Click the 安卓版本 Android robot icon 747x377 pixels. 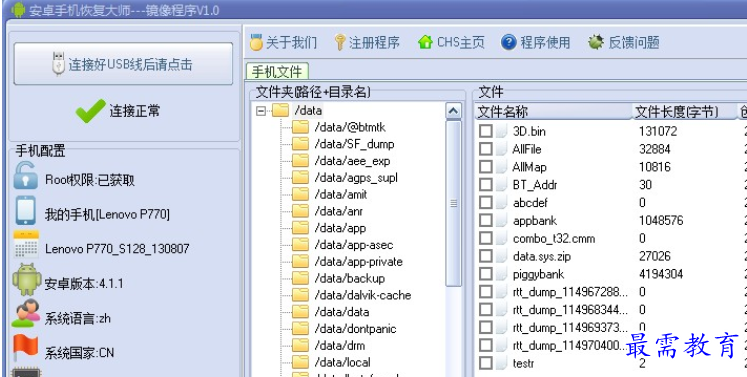click(27, 279)
